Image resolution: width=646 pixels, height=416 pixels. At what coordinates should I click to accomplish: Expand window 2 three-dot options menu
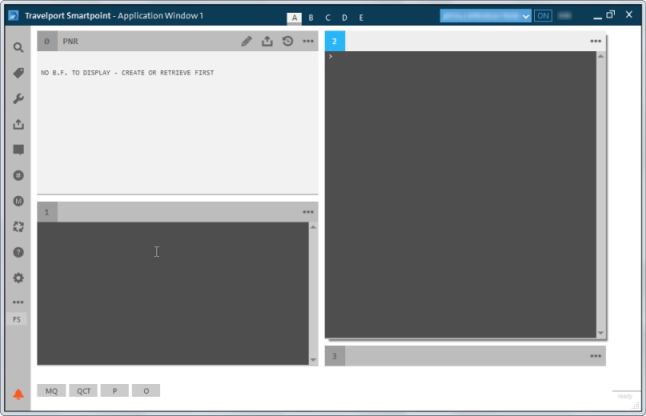[x=596, y=41]
